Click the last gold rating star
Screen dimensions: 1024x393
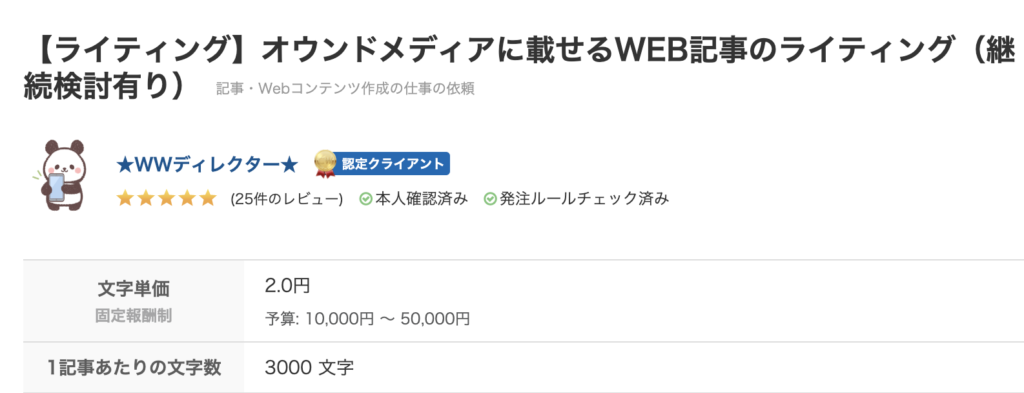(x=207, y=198)
